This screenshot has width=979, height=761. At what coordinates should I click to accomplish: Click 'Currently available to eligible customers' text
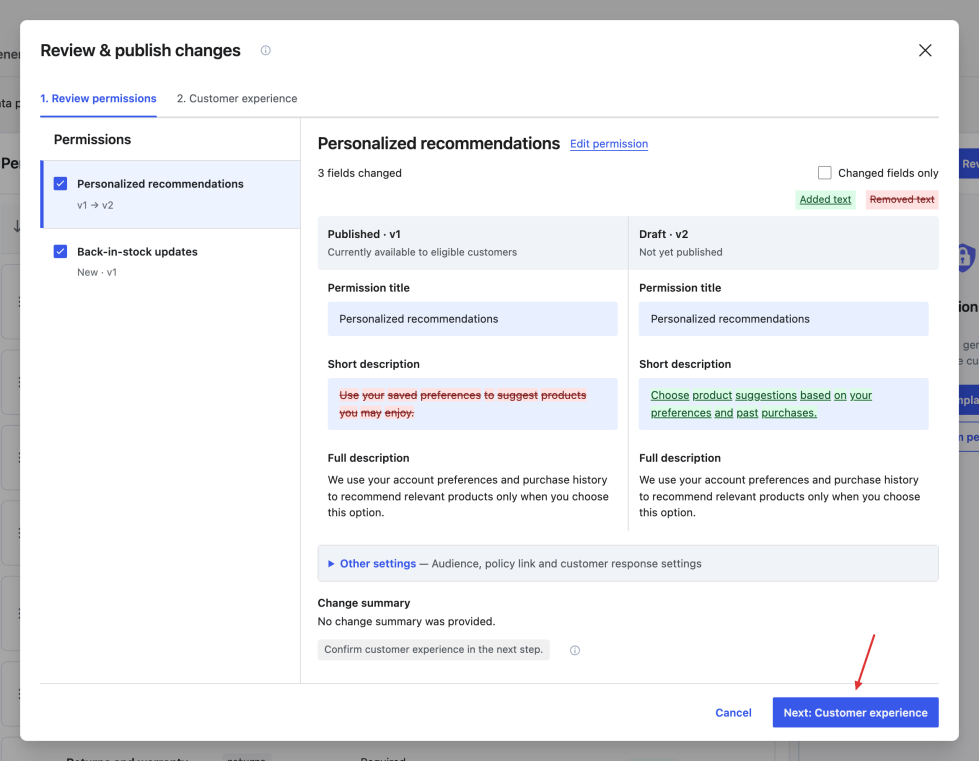pyautogui.click(x=422, y=253)
